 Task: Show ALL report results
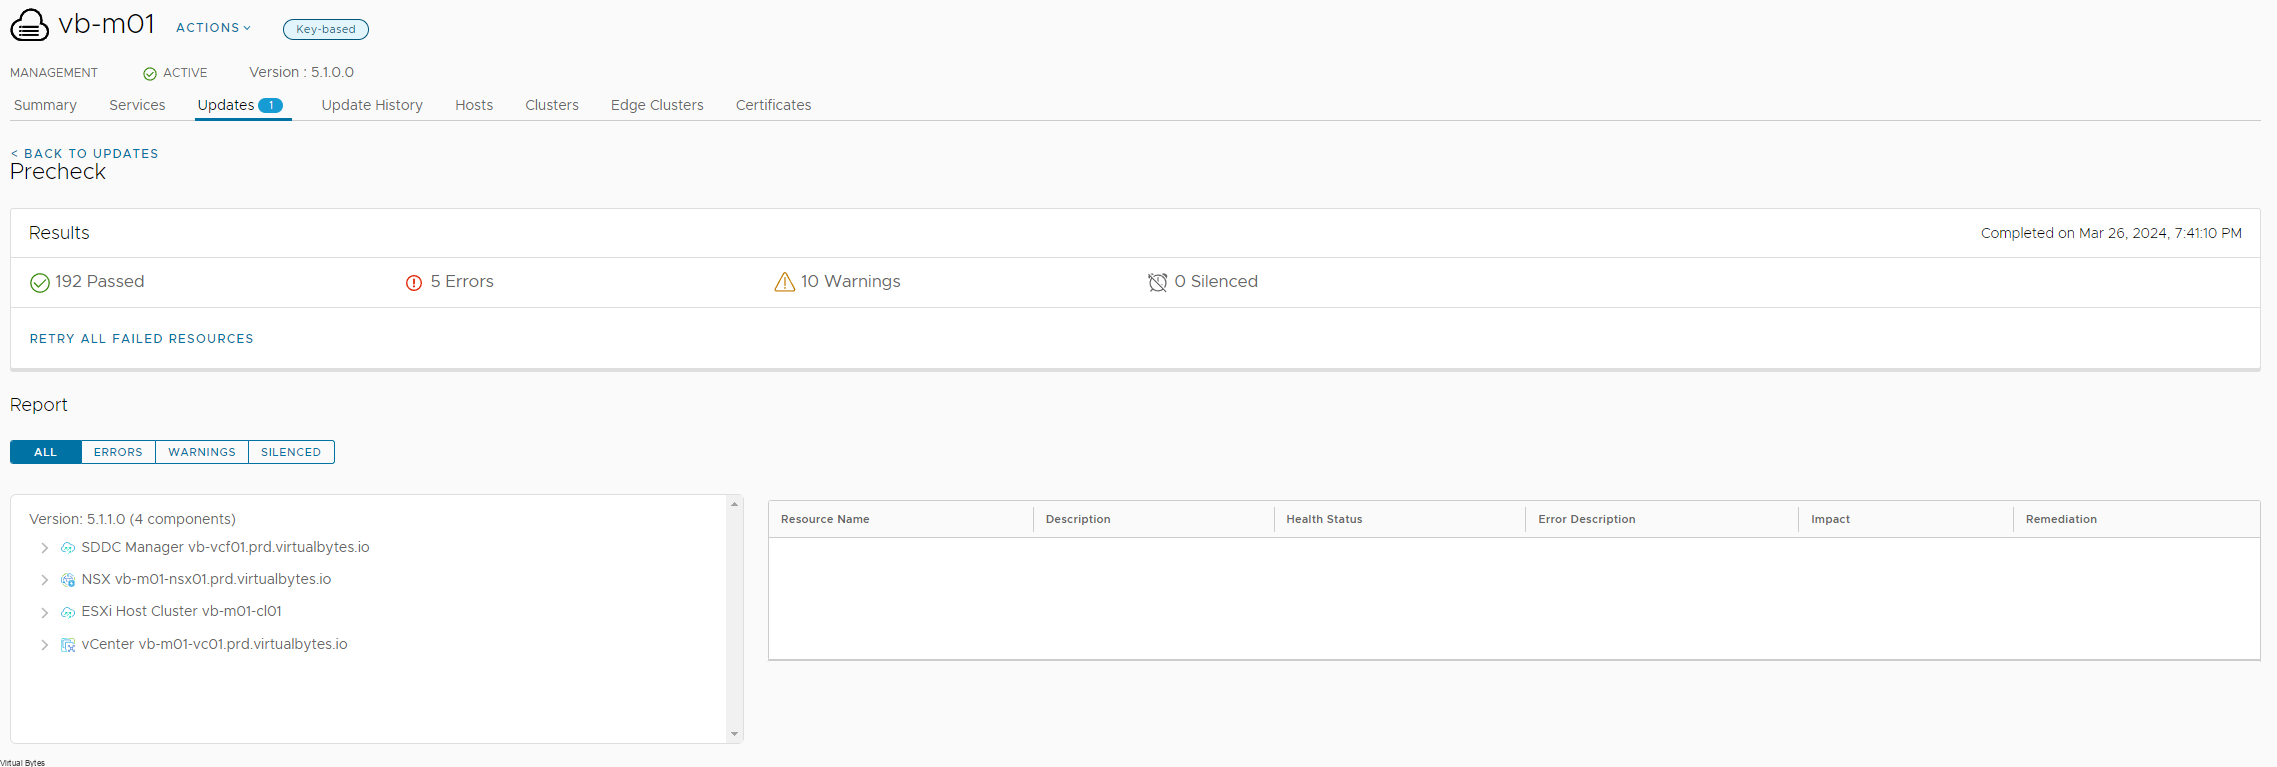(x=46, y=452)
